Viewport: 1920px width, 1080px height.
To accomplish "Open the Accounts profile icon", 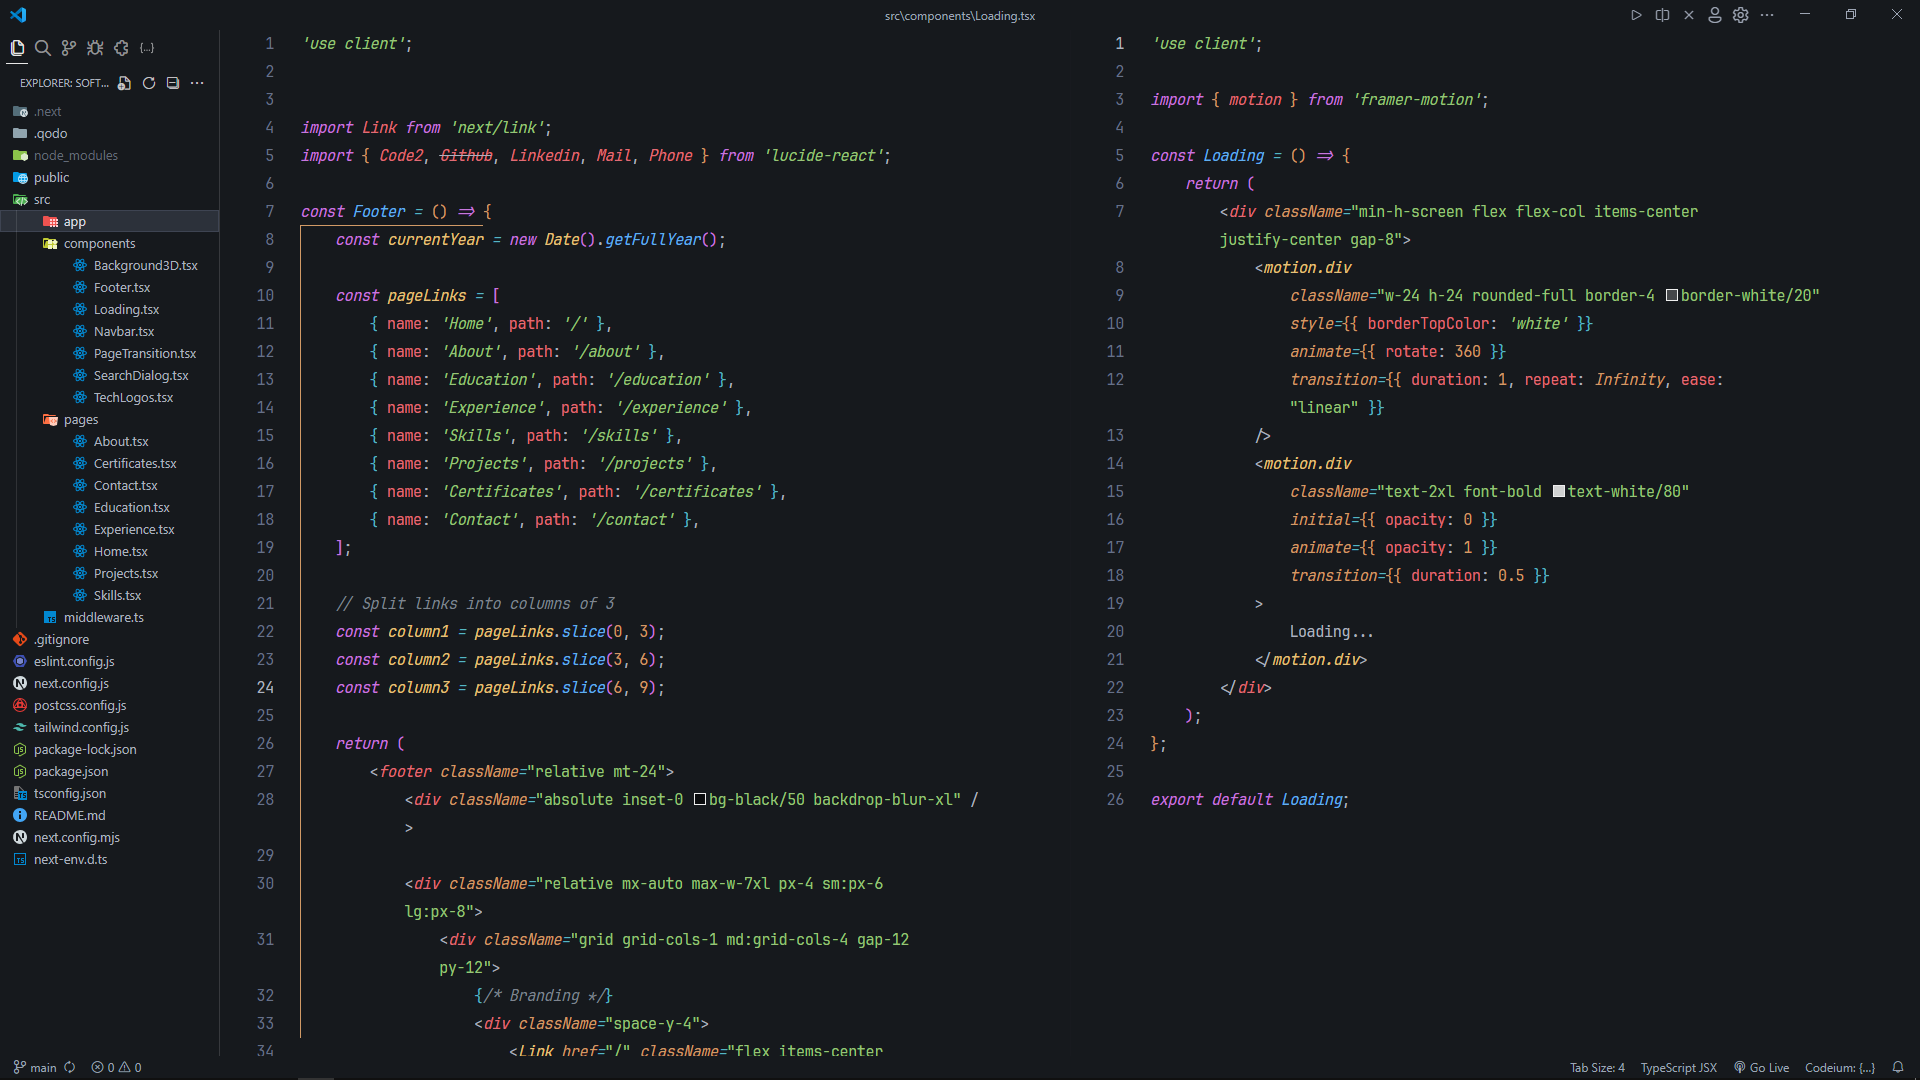I will (x=1714, y=15).
